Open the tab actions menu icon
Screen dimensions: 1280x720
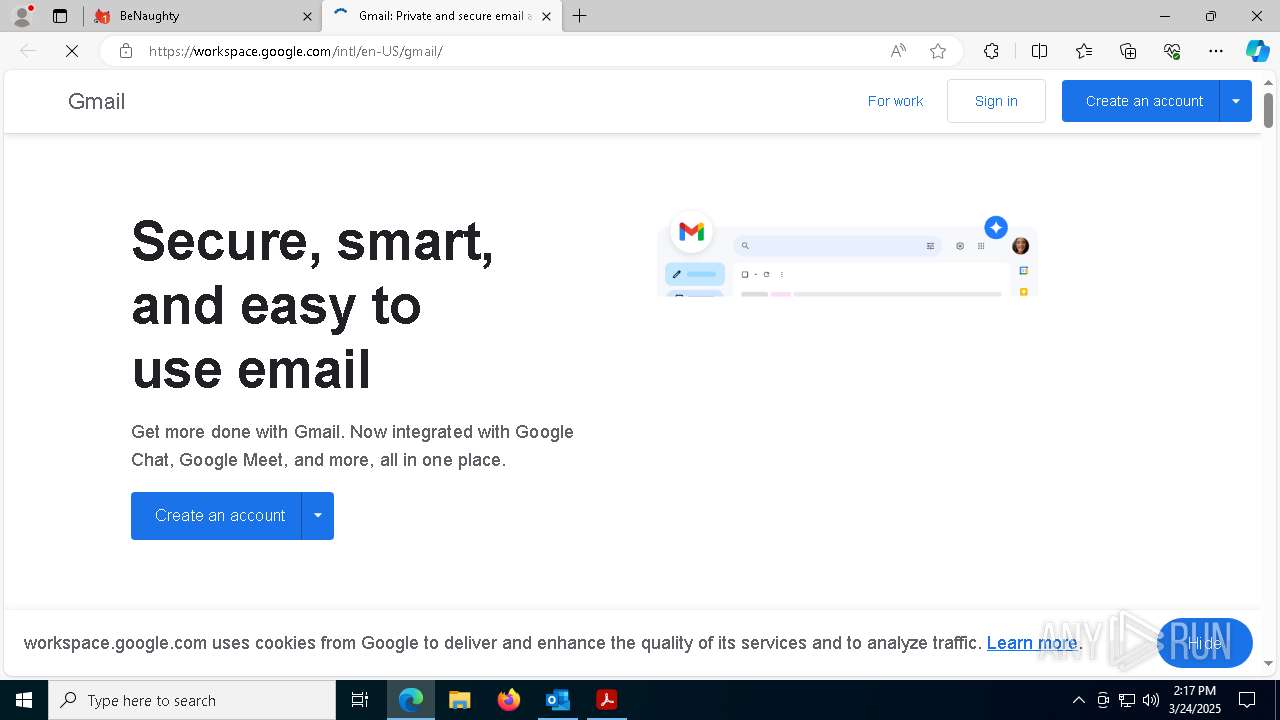coord(60,16)
